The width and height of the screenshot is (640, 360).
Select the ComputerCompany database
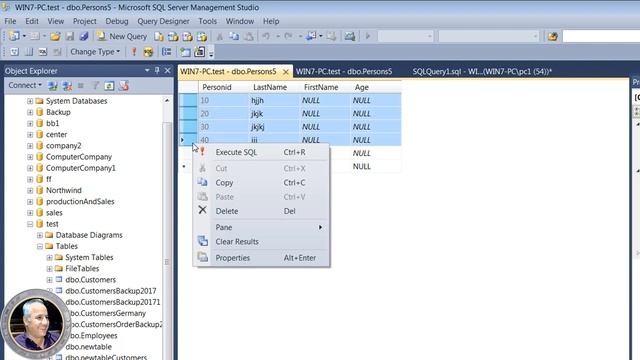pos(78,157)
